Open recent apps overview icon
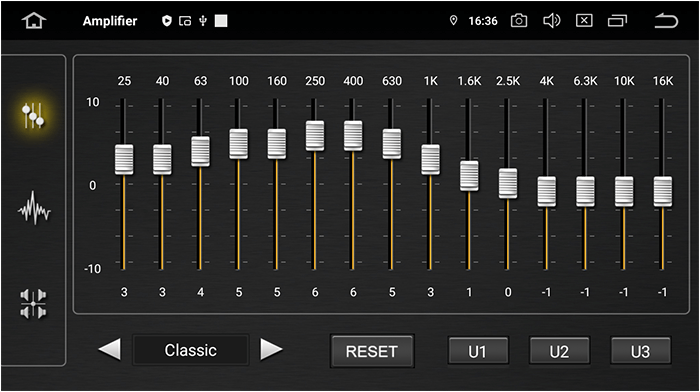This screenshot has height=392, width=700. pyautogui.click(x=617, y=21)
